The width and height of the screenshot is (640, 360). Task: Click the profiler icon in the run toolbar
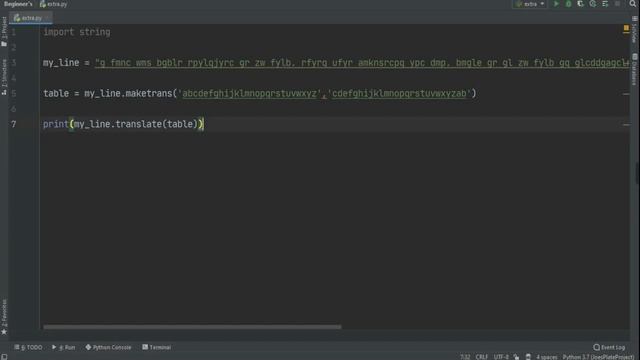click(x=593, y=4)
